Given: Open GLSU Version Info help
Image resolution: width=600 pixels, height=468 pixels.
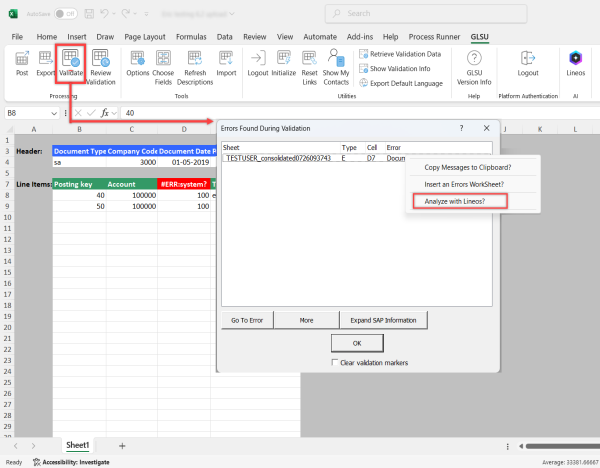Looking at the screenshot, I should [x=474, y=67].
